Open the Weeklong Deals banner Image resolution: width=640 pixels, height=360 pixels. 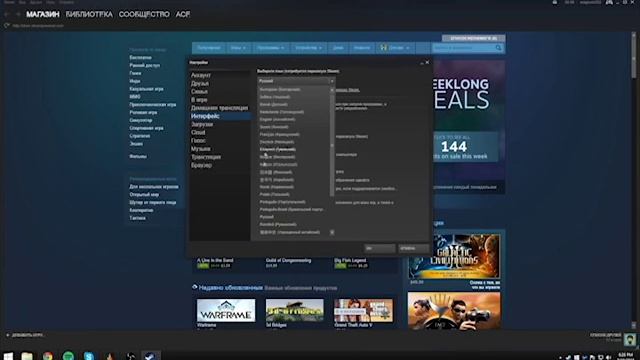(469, 127)
